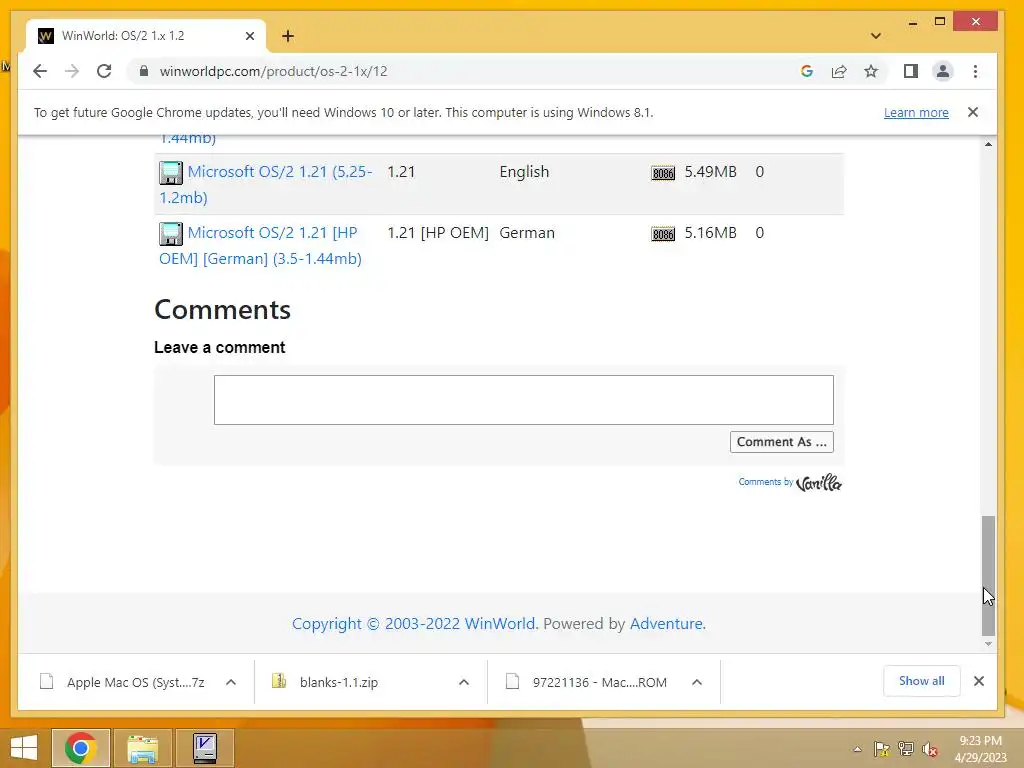Select the WinWorld: OS/2 1.x 1.2 tab
1024x768 pixels.
(x=145, y=36)
